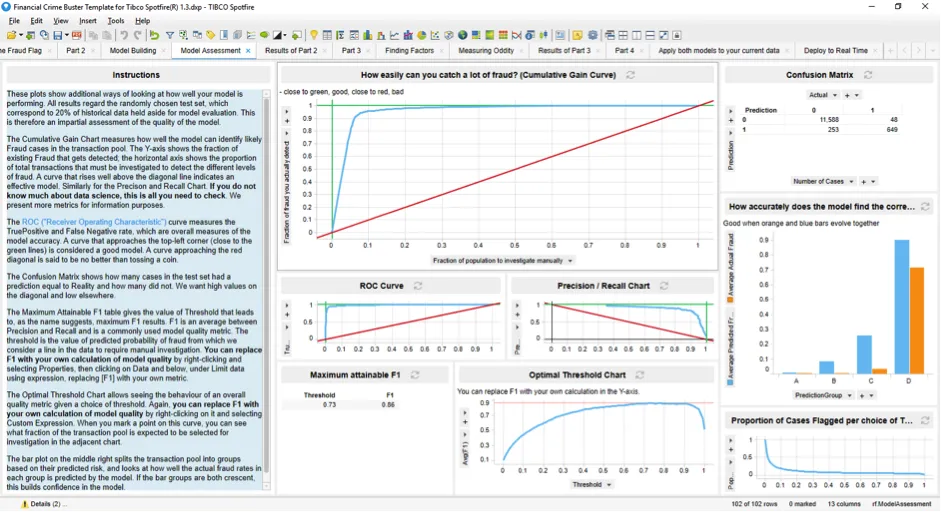Export to PDF toolbar icon
941x512 pixels.
click(76, 35)
